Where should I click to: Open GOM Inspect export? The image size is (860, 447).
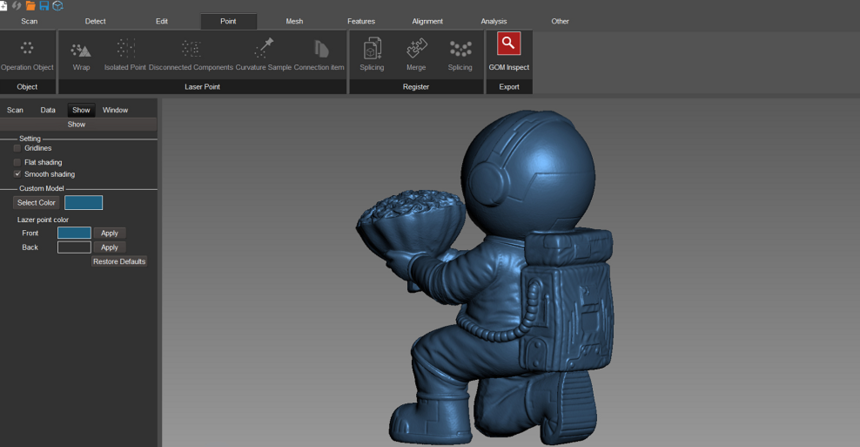(x=508, y=52)
